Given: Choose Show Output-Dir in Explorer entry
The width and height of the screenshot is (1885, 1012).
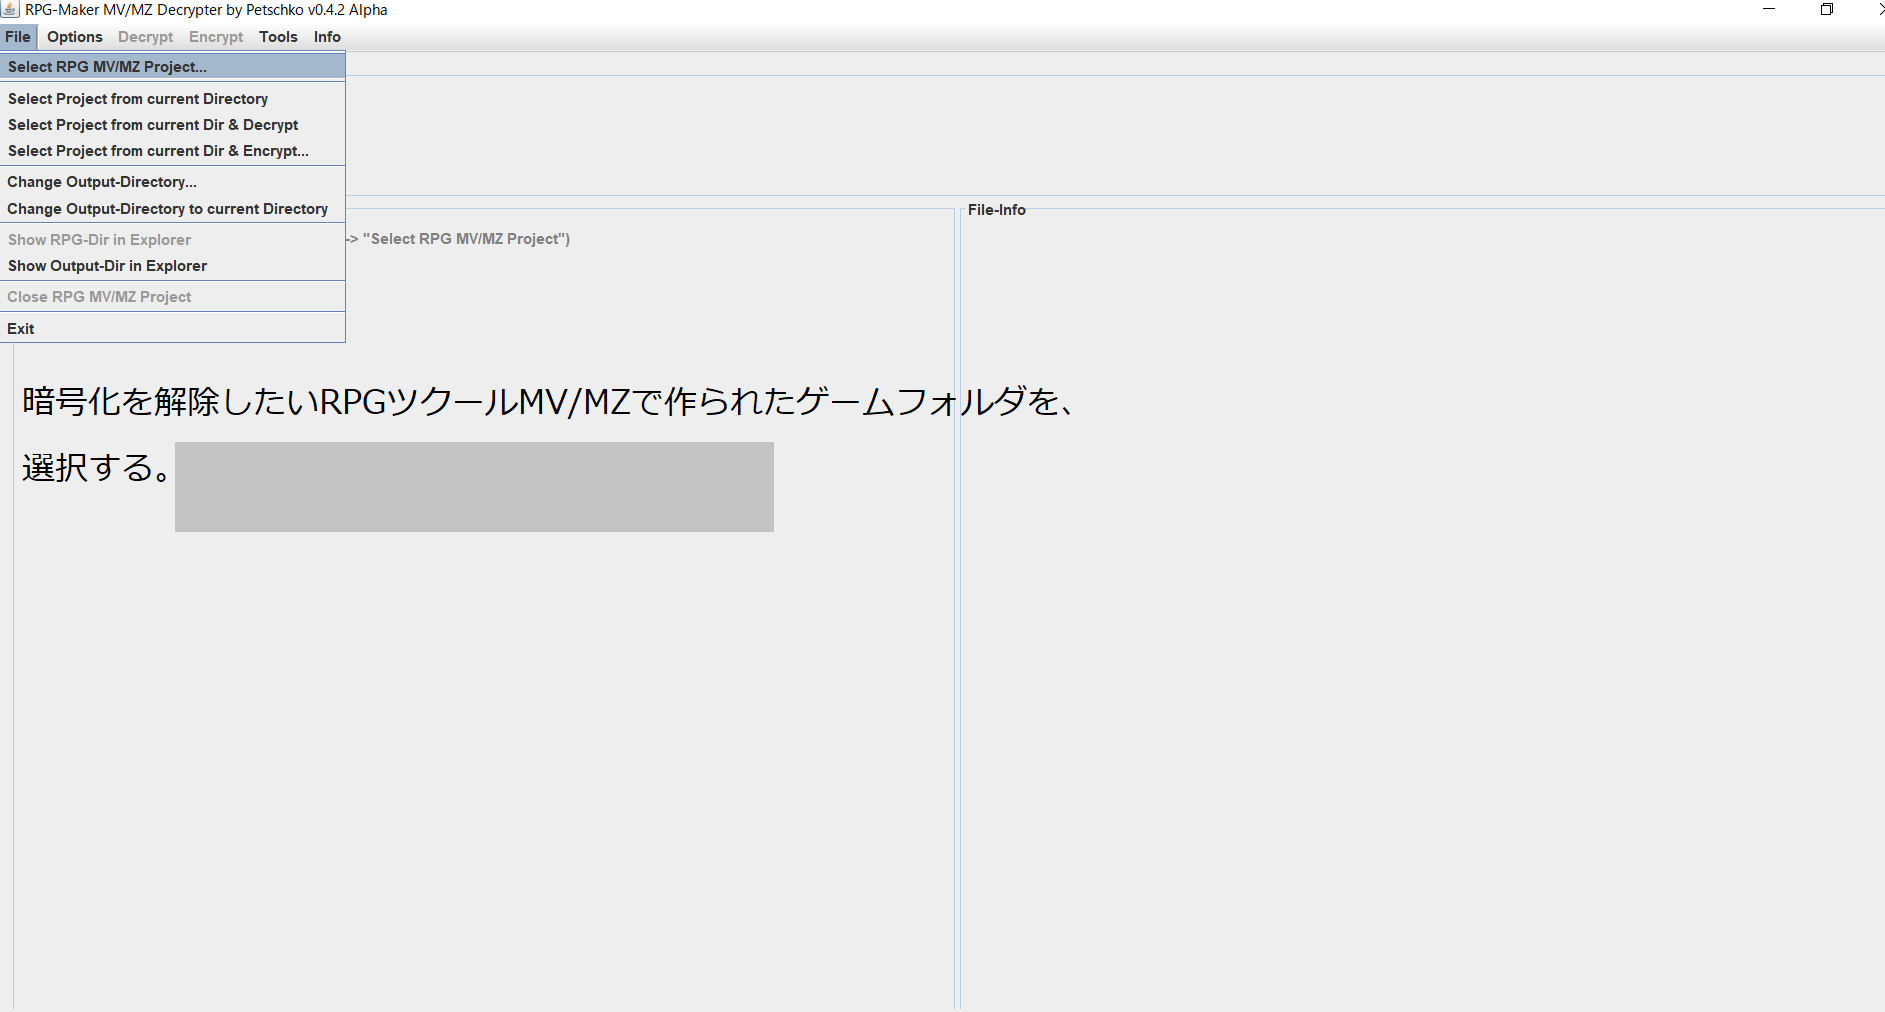Looking at the screenshot, I should coord(173,266).
